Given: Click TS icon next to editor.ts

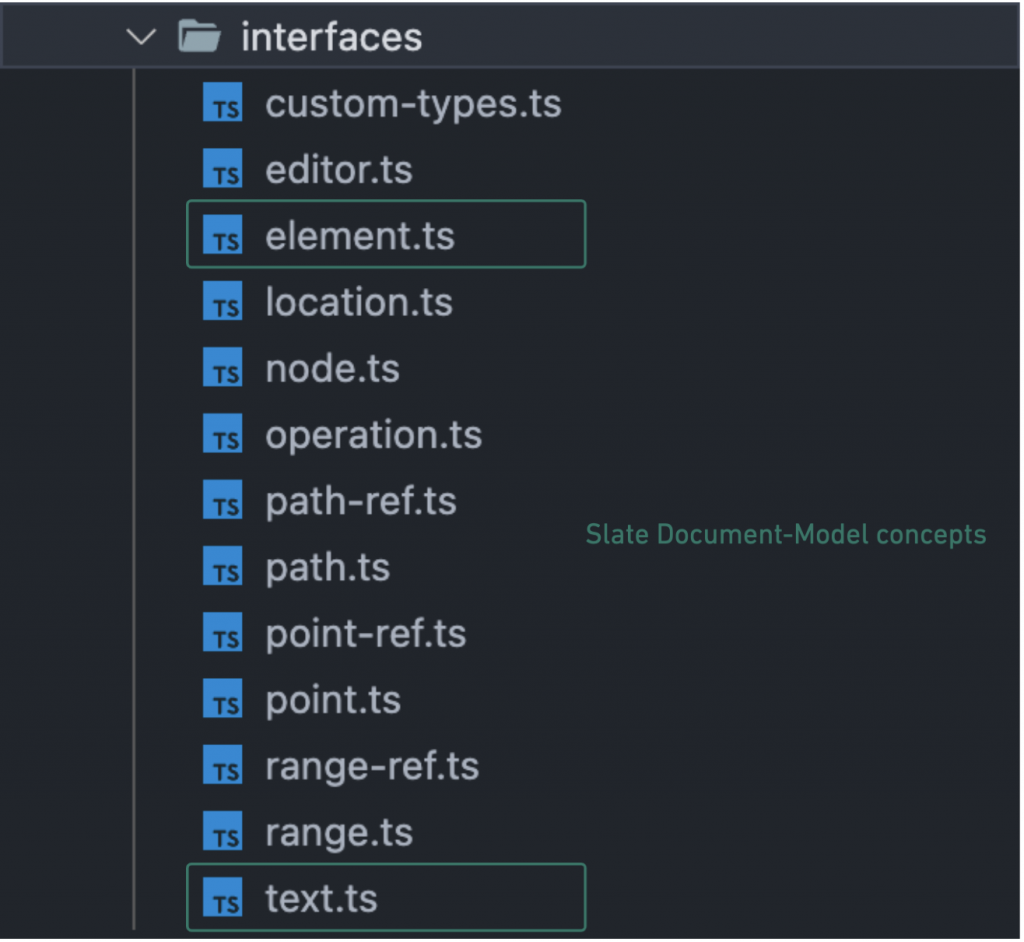Looking at the screenshot, I should pos(222,170).
